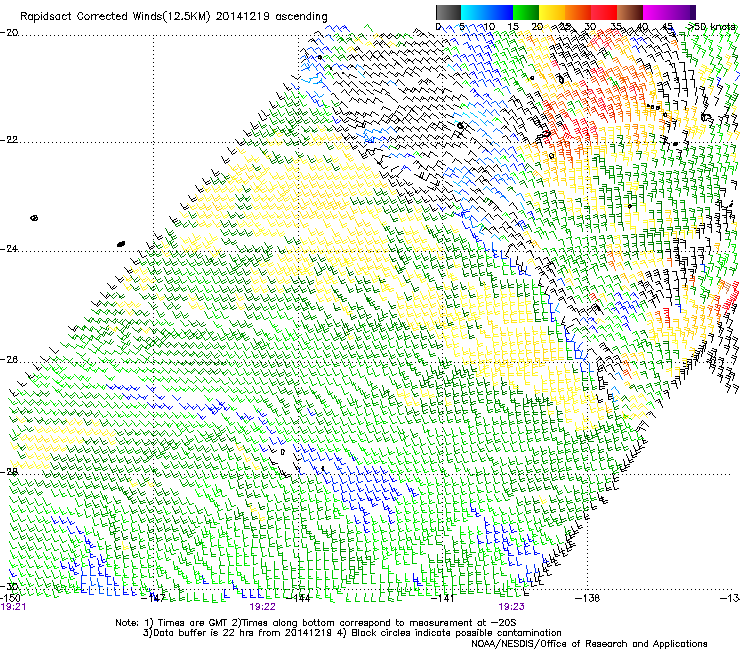
Task: Click the longitude axis label '-138'
Action: (x=587, y=598)
